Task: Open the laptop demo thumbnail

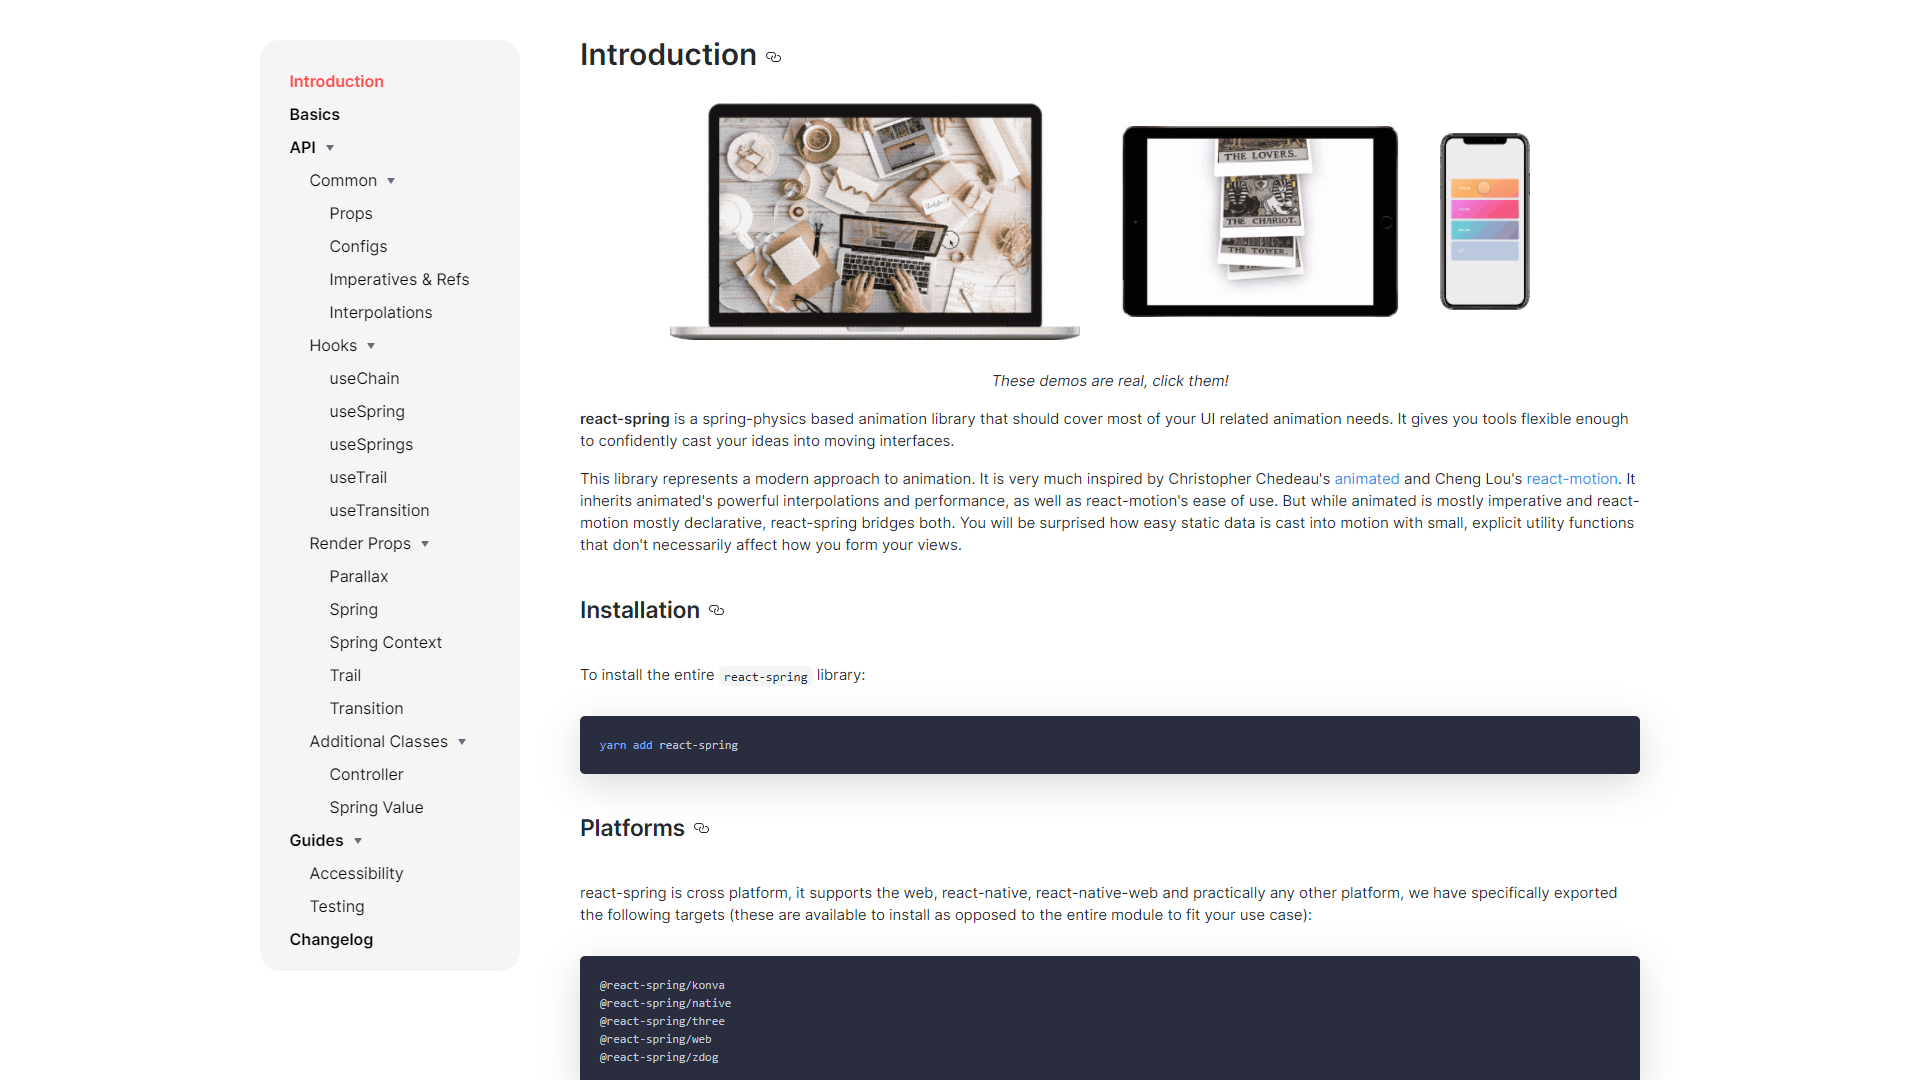Action: [875, 222]
